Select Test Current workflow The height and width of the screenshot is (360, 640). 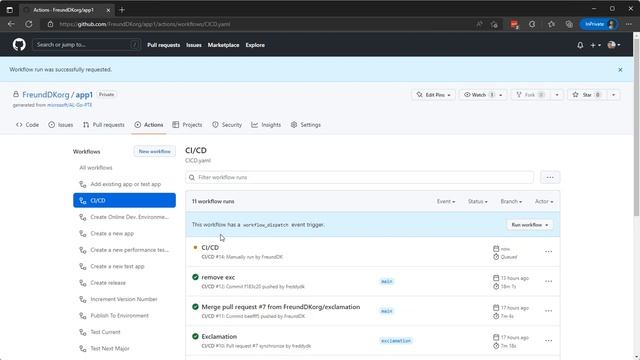click(124, 332)
